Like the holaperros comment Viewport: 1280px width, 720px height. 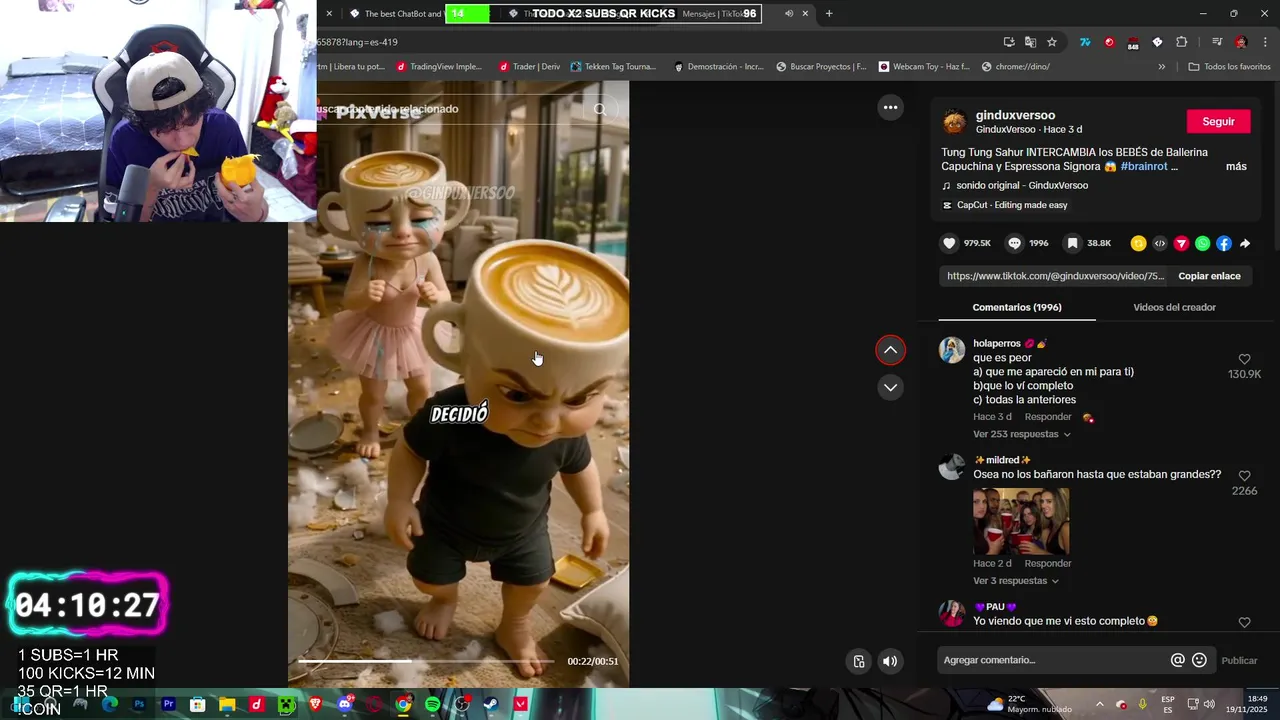1244,359
